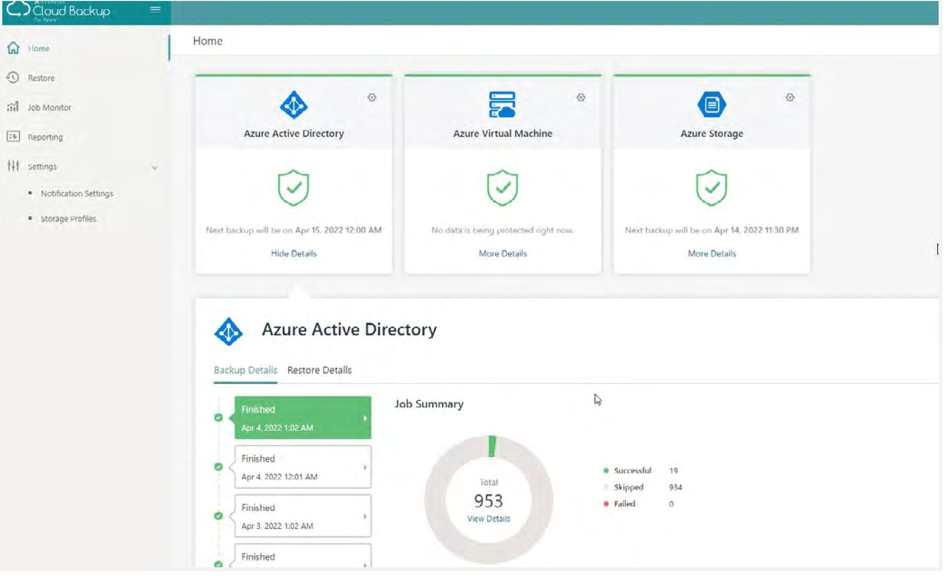Click the Home house icon in sidebar

point(13,48)
